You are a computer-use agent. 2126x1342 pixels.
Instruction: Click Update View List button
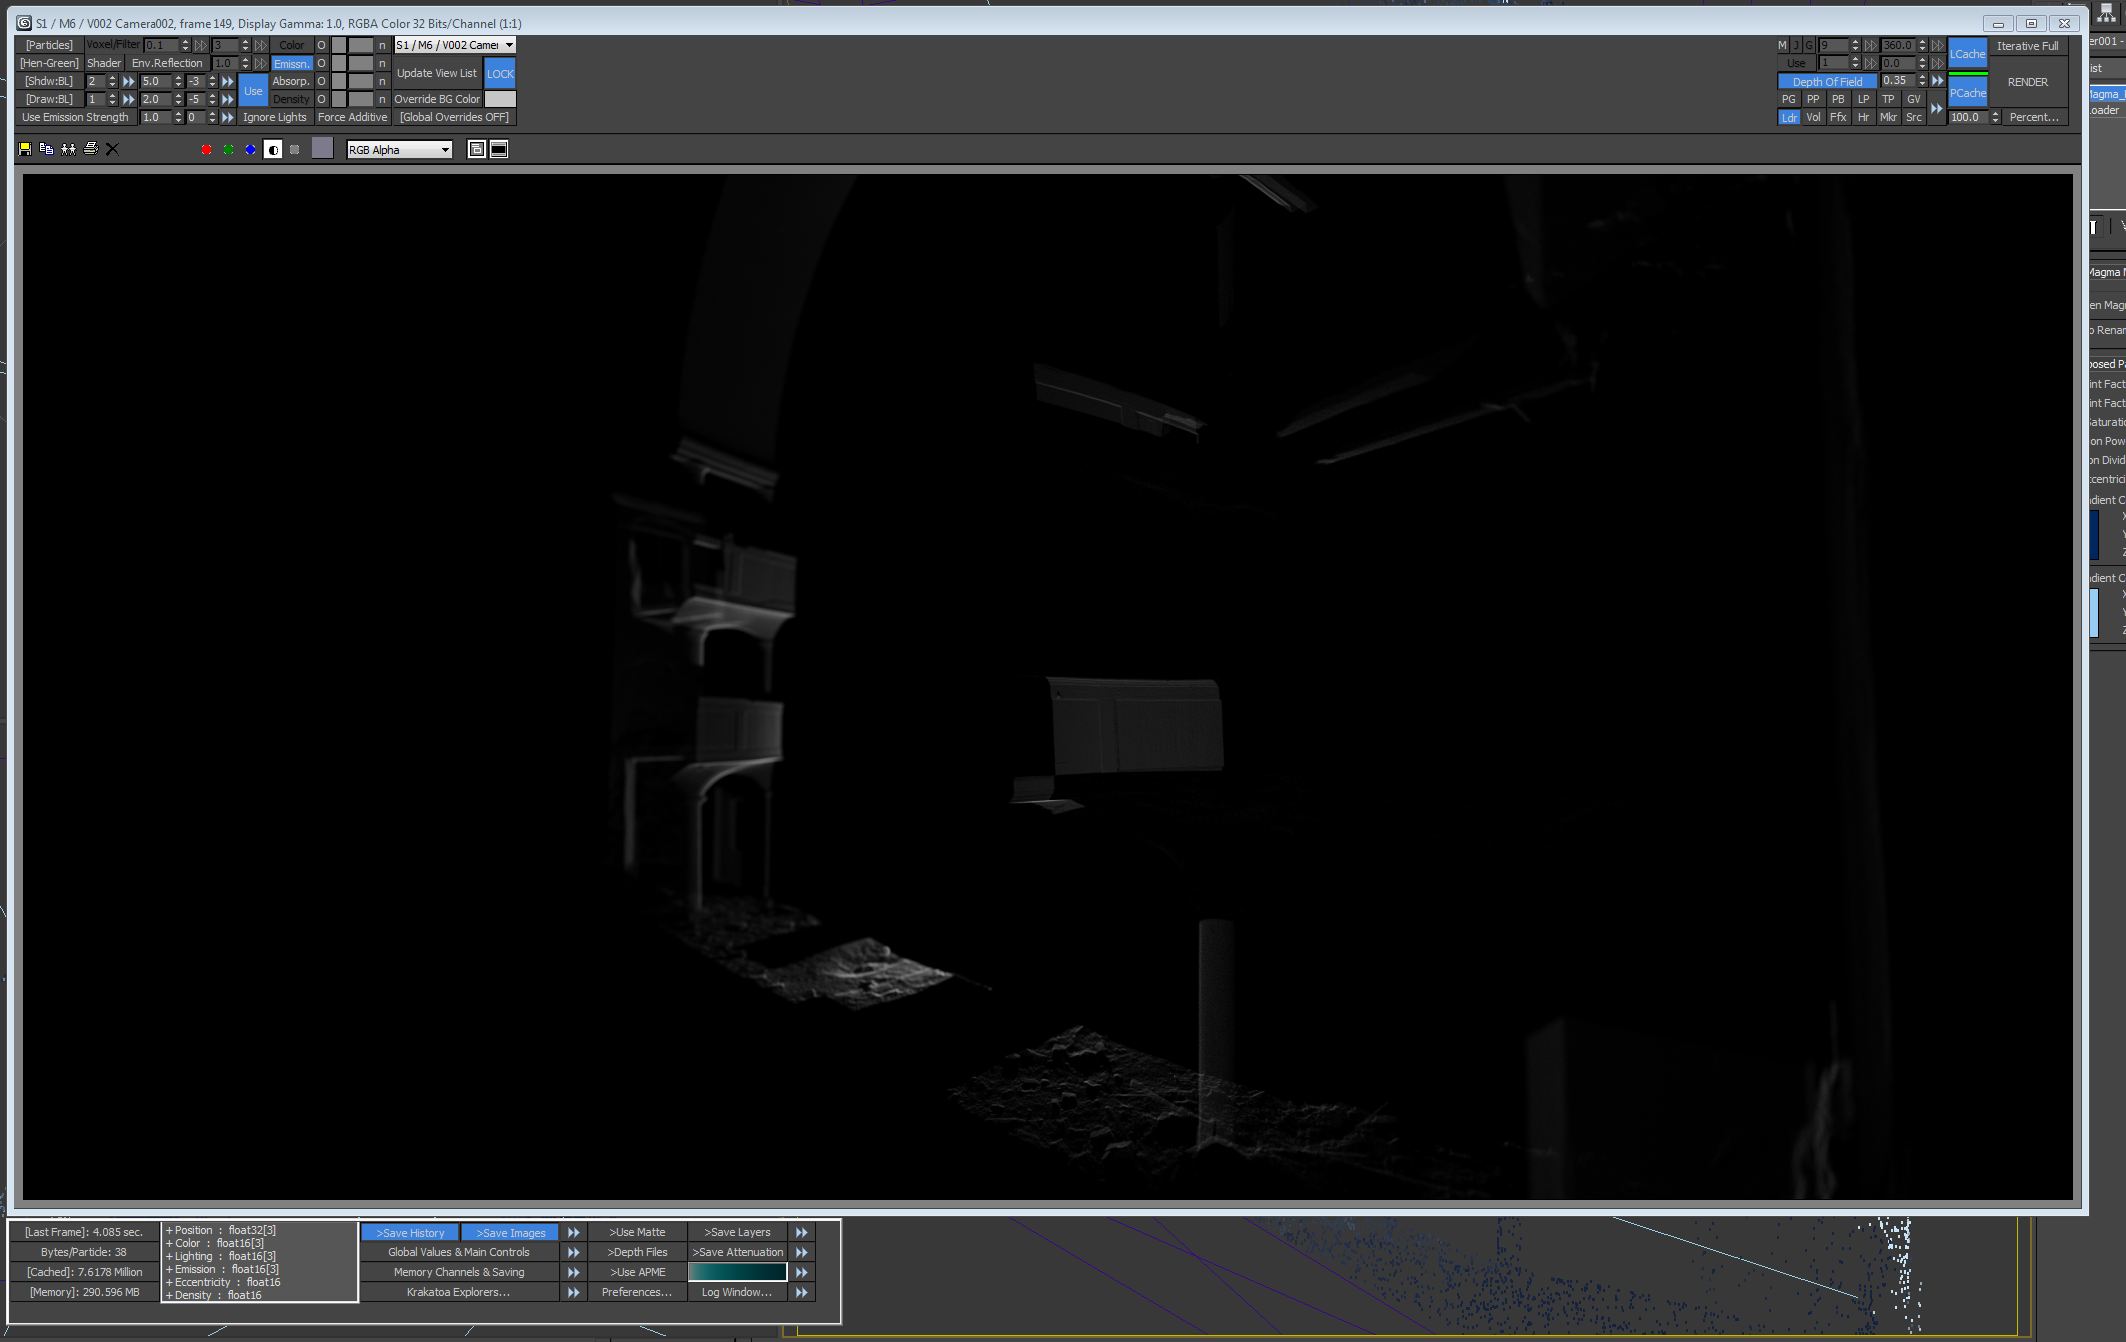437,73
